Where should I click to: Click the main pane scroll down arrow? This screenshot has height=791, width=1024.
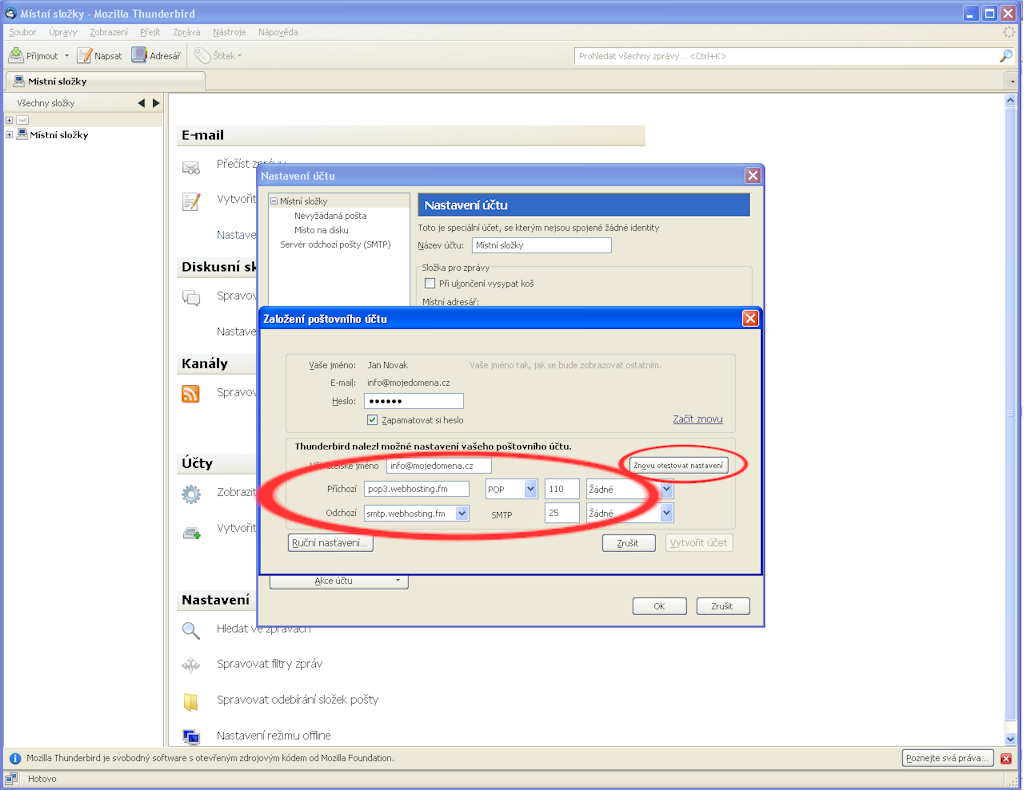tap(1010, 739)
